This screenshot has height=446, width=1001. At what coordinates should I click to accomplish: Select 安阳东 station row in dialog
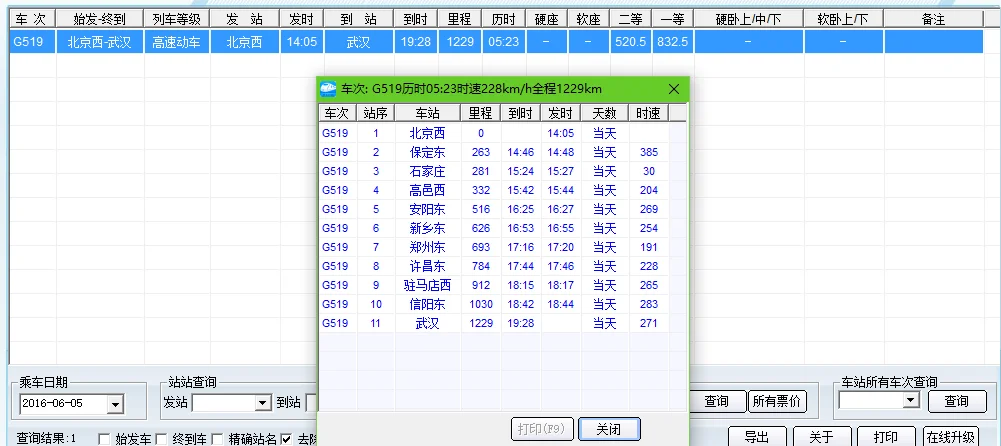[x=493, y=209]
